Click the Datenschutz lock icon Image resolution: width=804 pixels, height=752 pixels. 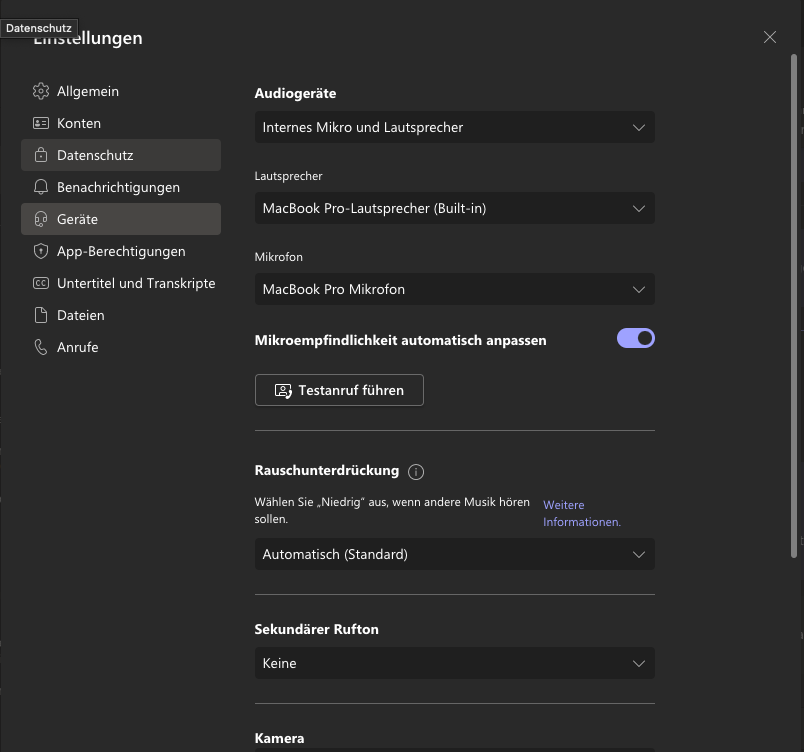[x=41, y=155]
